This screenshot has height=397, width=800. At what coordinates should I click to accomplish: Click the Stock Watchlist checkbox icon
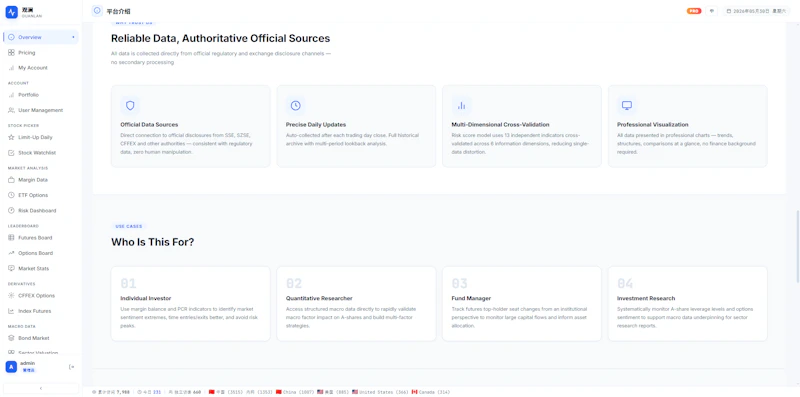click(11, 153)
